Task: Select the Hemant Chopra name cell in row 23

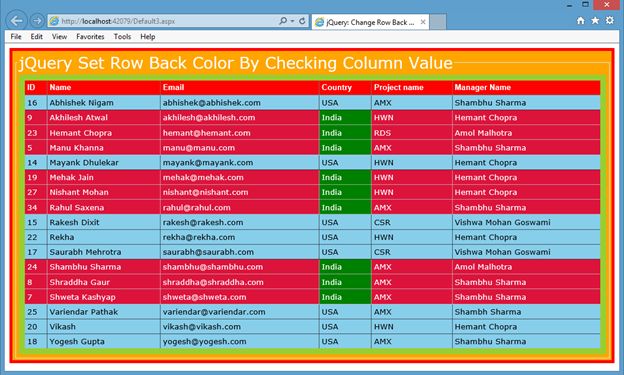Action: pyautogui.click(x=103, y=133)
